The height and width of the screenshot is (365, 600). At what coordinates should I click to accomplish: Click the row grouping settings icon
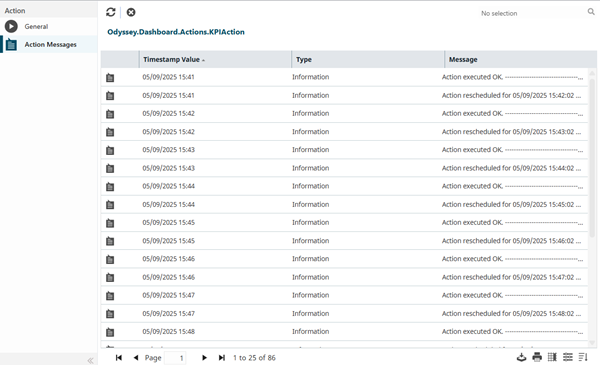pyautogui.click(x=568, y=357)
